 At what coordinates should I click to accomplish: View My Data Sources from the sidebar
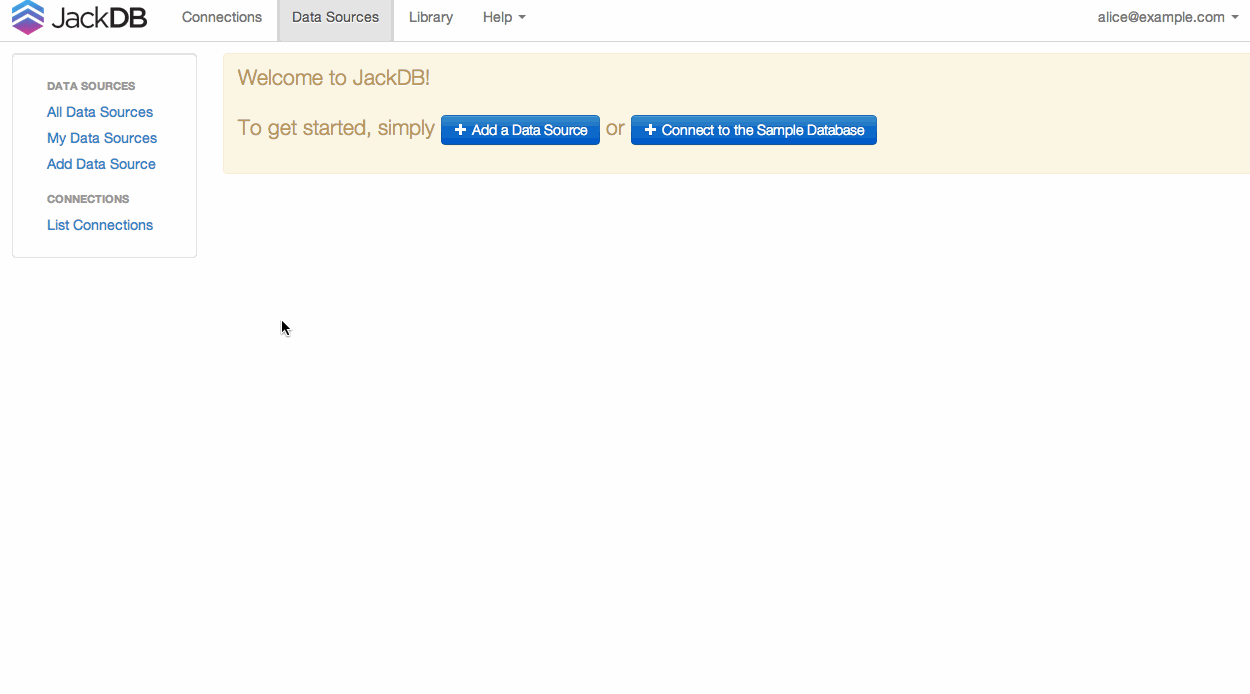[x=102, y=138]
